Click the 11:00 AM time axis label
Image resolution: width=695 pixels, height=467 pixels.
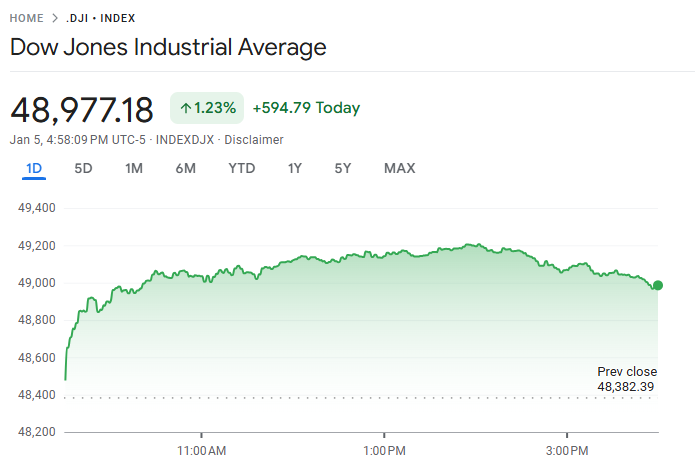point(202,452)
